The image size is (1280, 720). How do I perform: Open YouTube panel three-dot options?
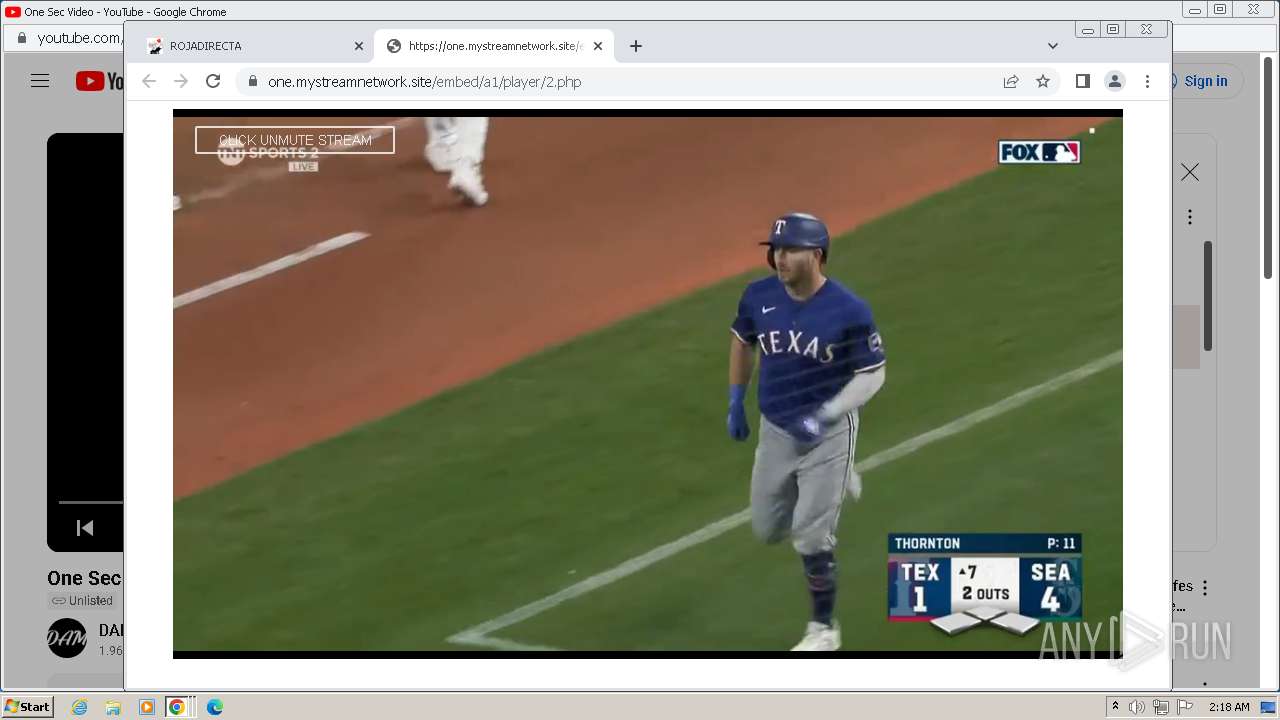tap(1190, 217)
